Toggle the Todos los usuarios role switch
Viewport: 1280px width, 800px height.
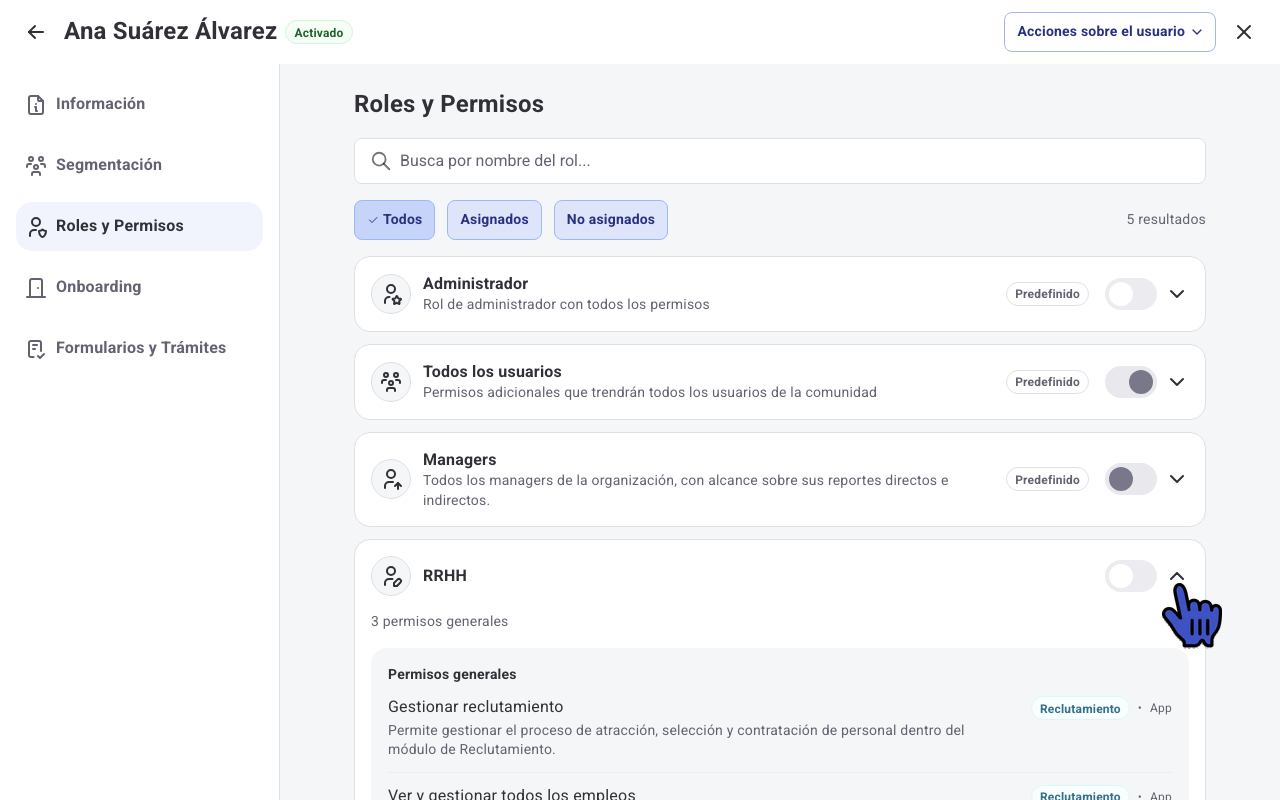click(x=1131, y=382)
